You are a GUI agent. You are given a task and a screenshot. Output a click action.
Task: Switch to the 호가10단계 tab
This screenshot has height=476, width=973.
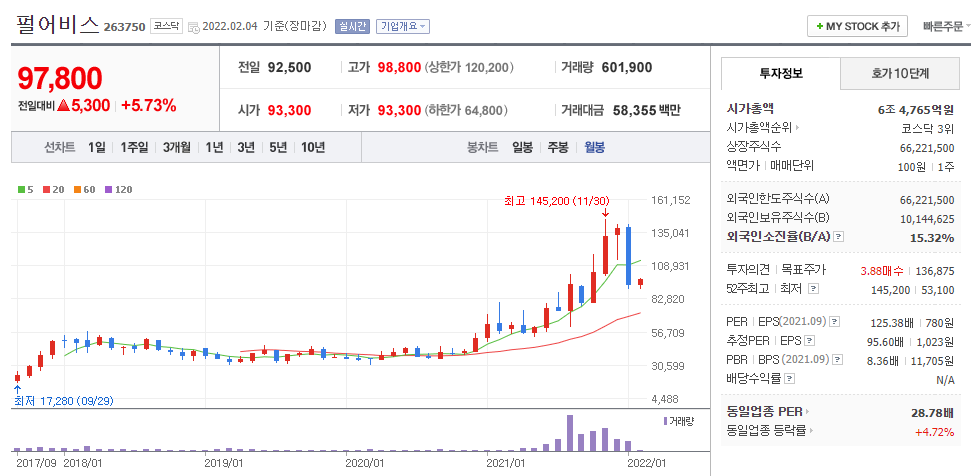click(900, 74)
